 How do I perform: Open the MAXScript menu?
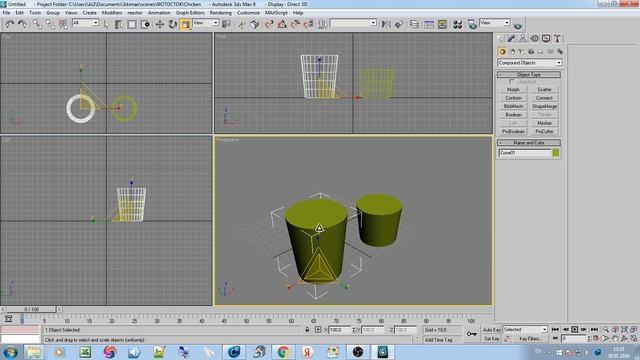point(276,13)
